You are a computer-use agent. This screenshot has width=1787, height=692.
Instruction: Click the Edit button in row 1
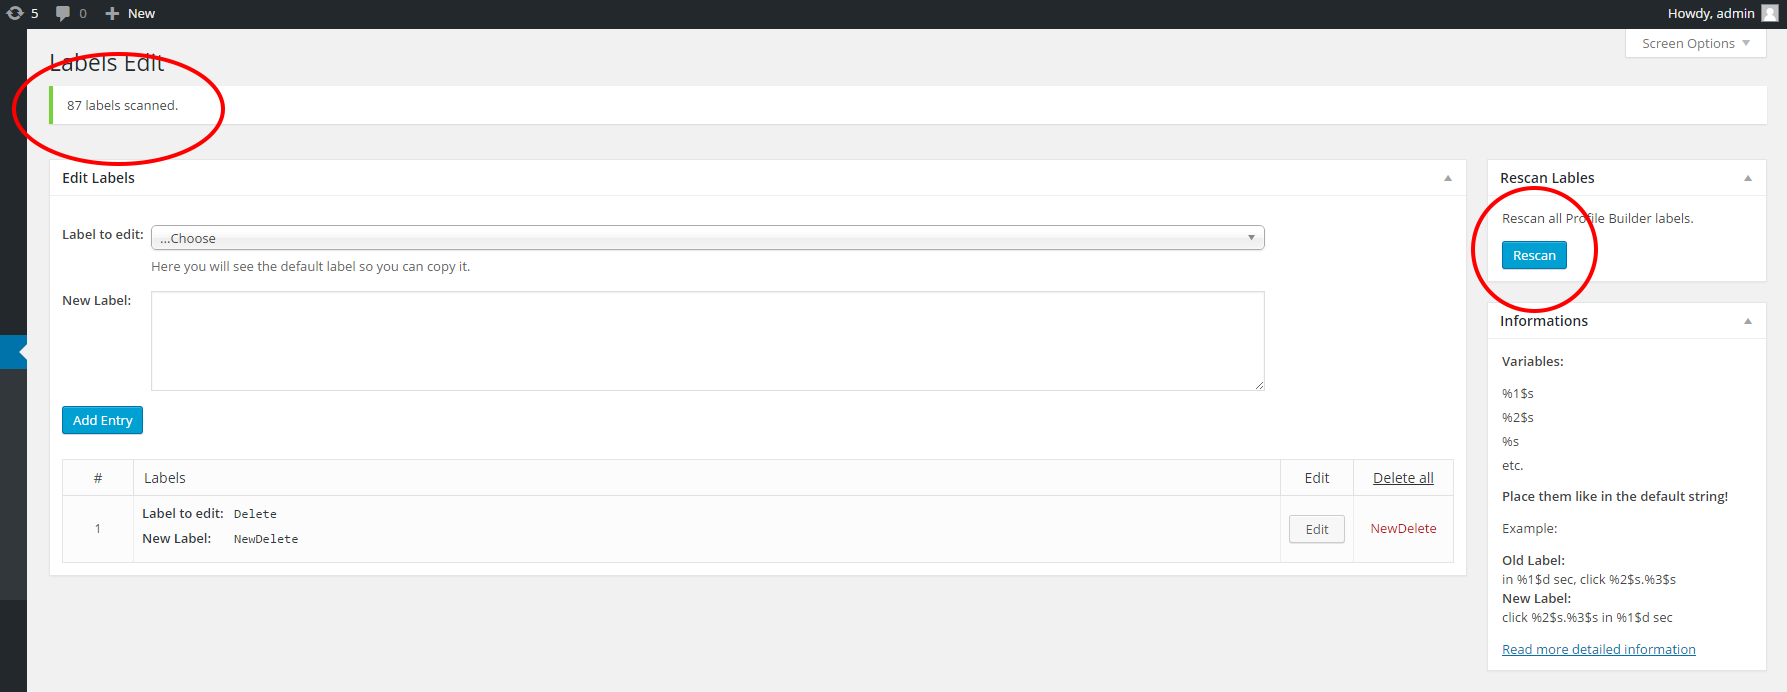1317,529
